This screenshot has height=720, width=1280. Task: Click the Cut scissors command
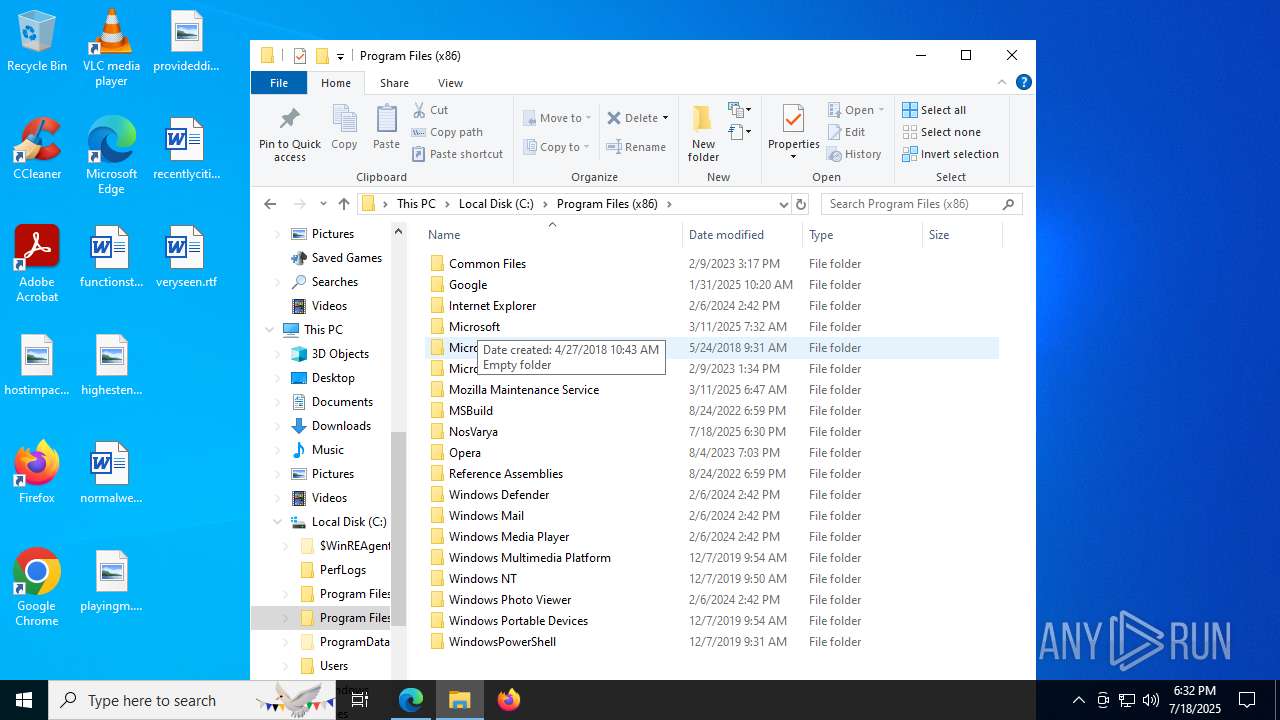point(430,110)
